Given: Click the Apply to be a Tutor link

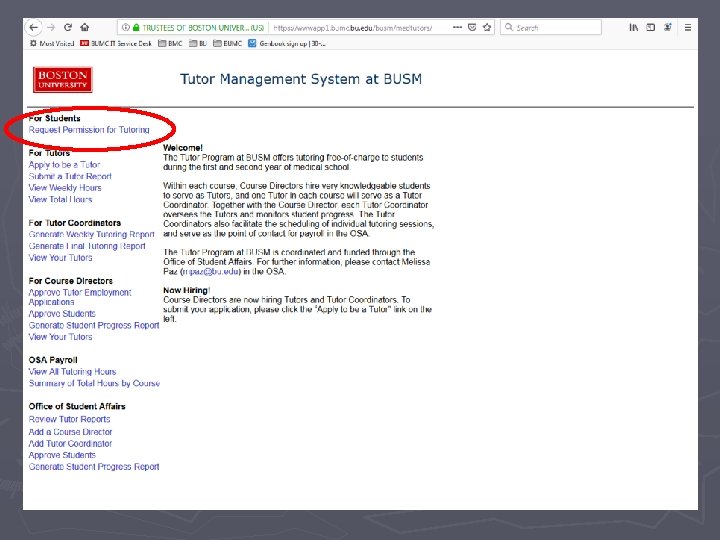Looking at the screenshot, I should [x=64, y=164].
